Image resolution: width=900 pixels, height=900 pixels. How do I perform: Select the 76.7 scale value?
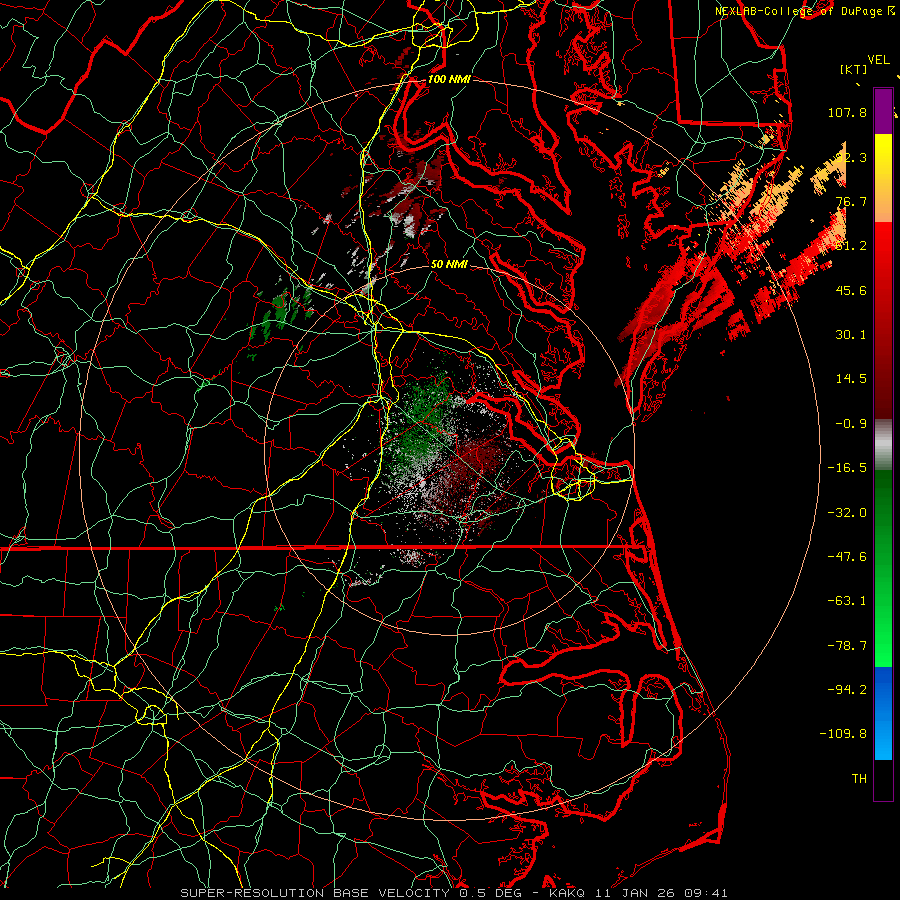tap(851, 201)
